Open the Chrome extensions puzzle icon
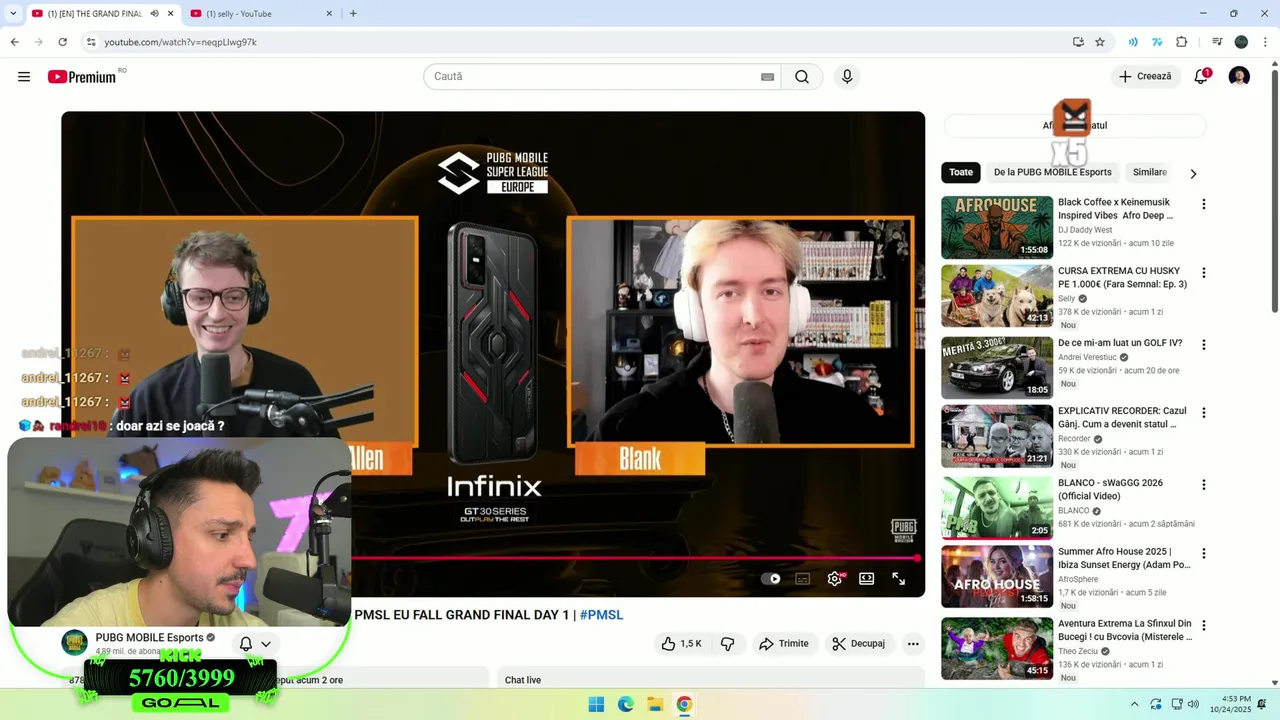 coord(1182,42)
